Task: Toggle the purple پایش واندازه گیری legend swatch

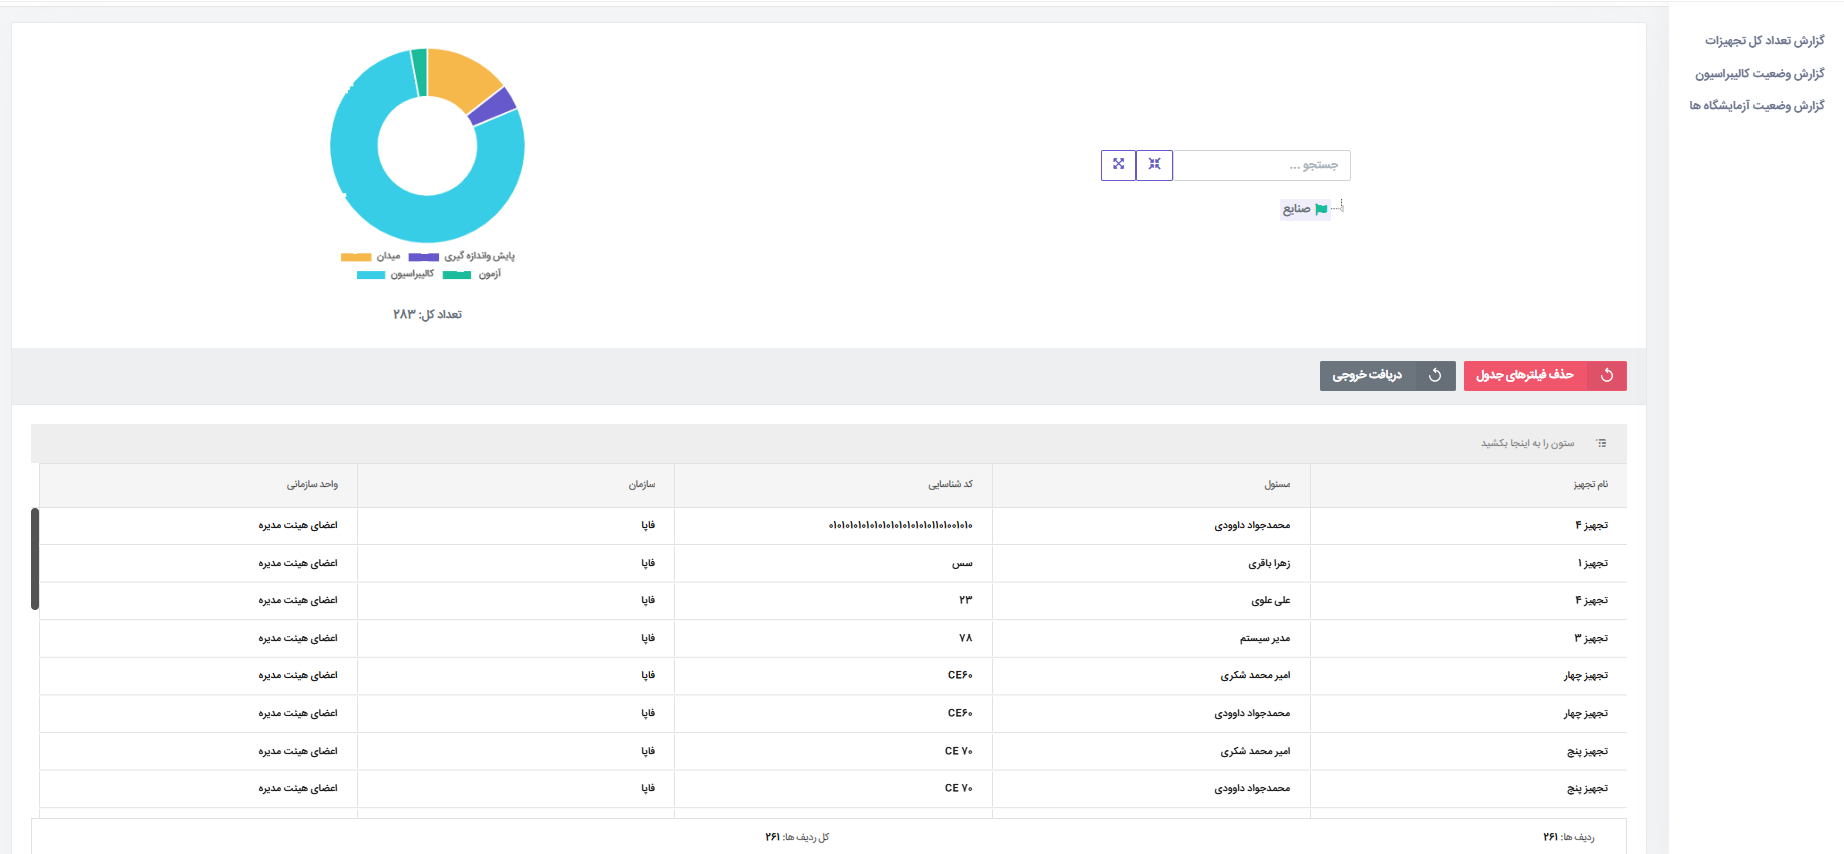Action: coord(424,257)
